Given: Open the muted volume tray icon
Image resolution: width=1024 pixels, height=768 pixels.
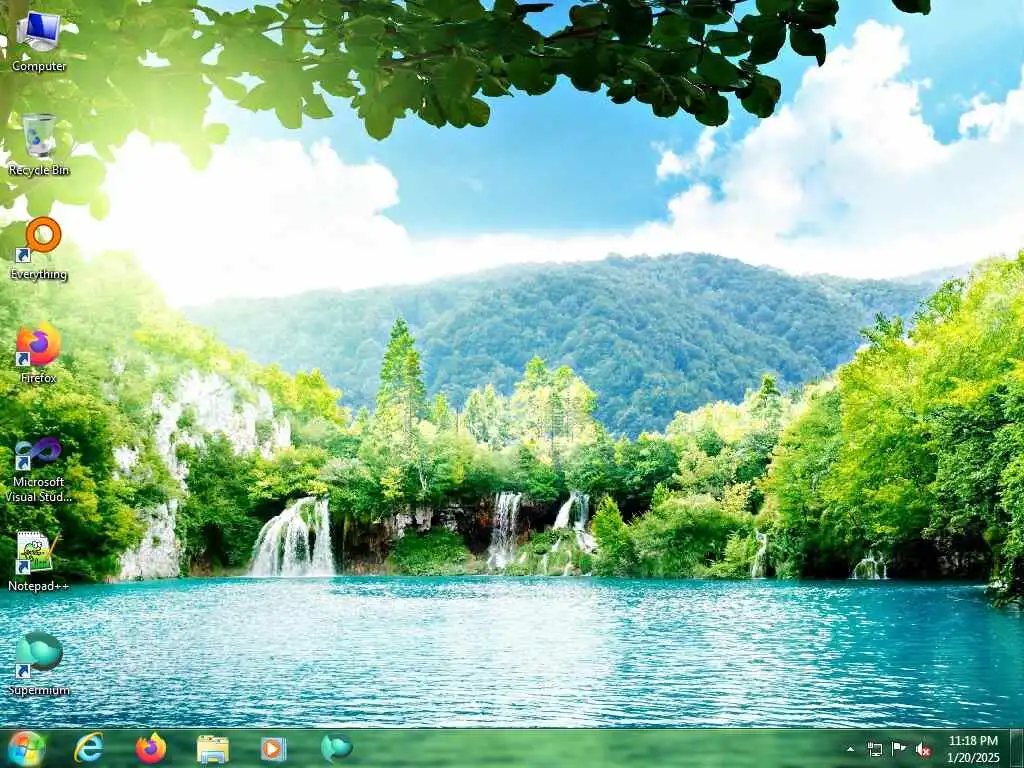Looking at the screenshot, I should pos(923,749).
